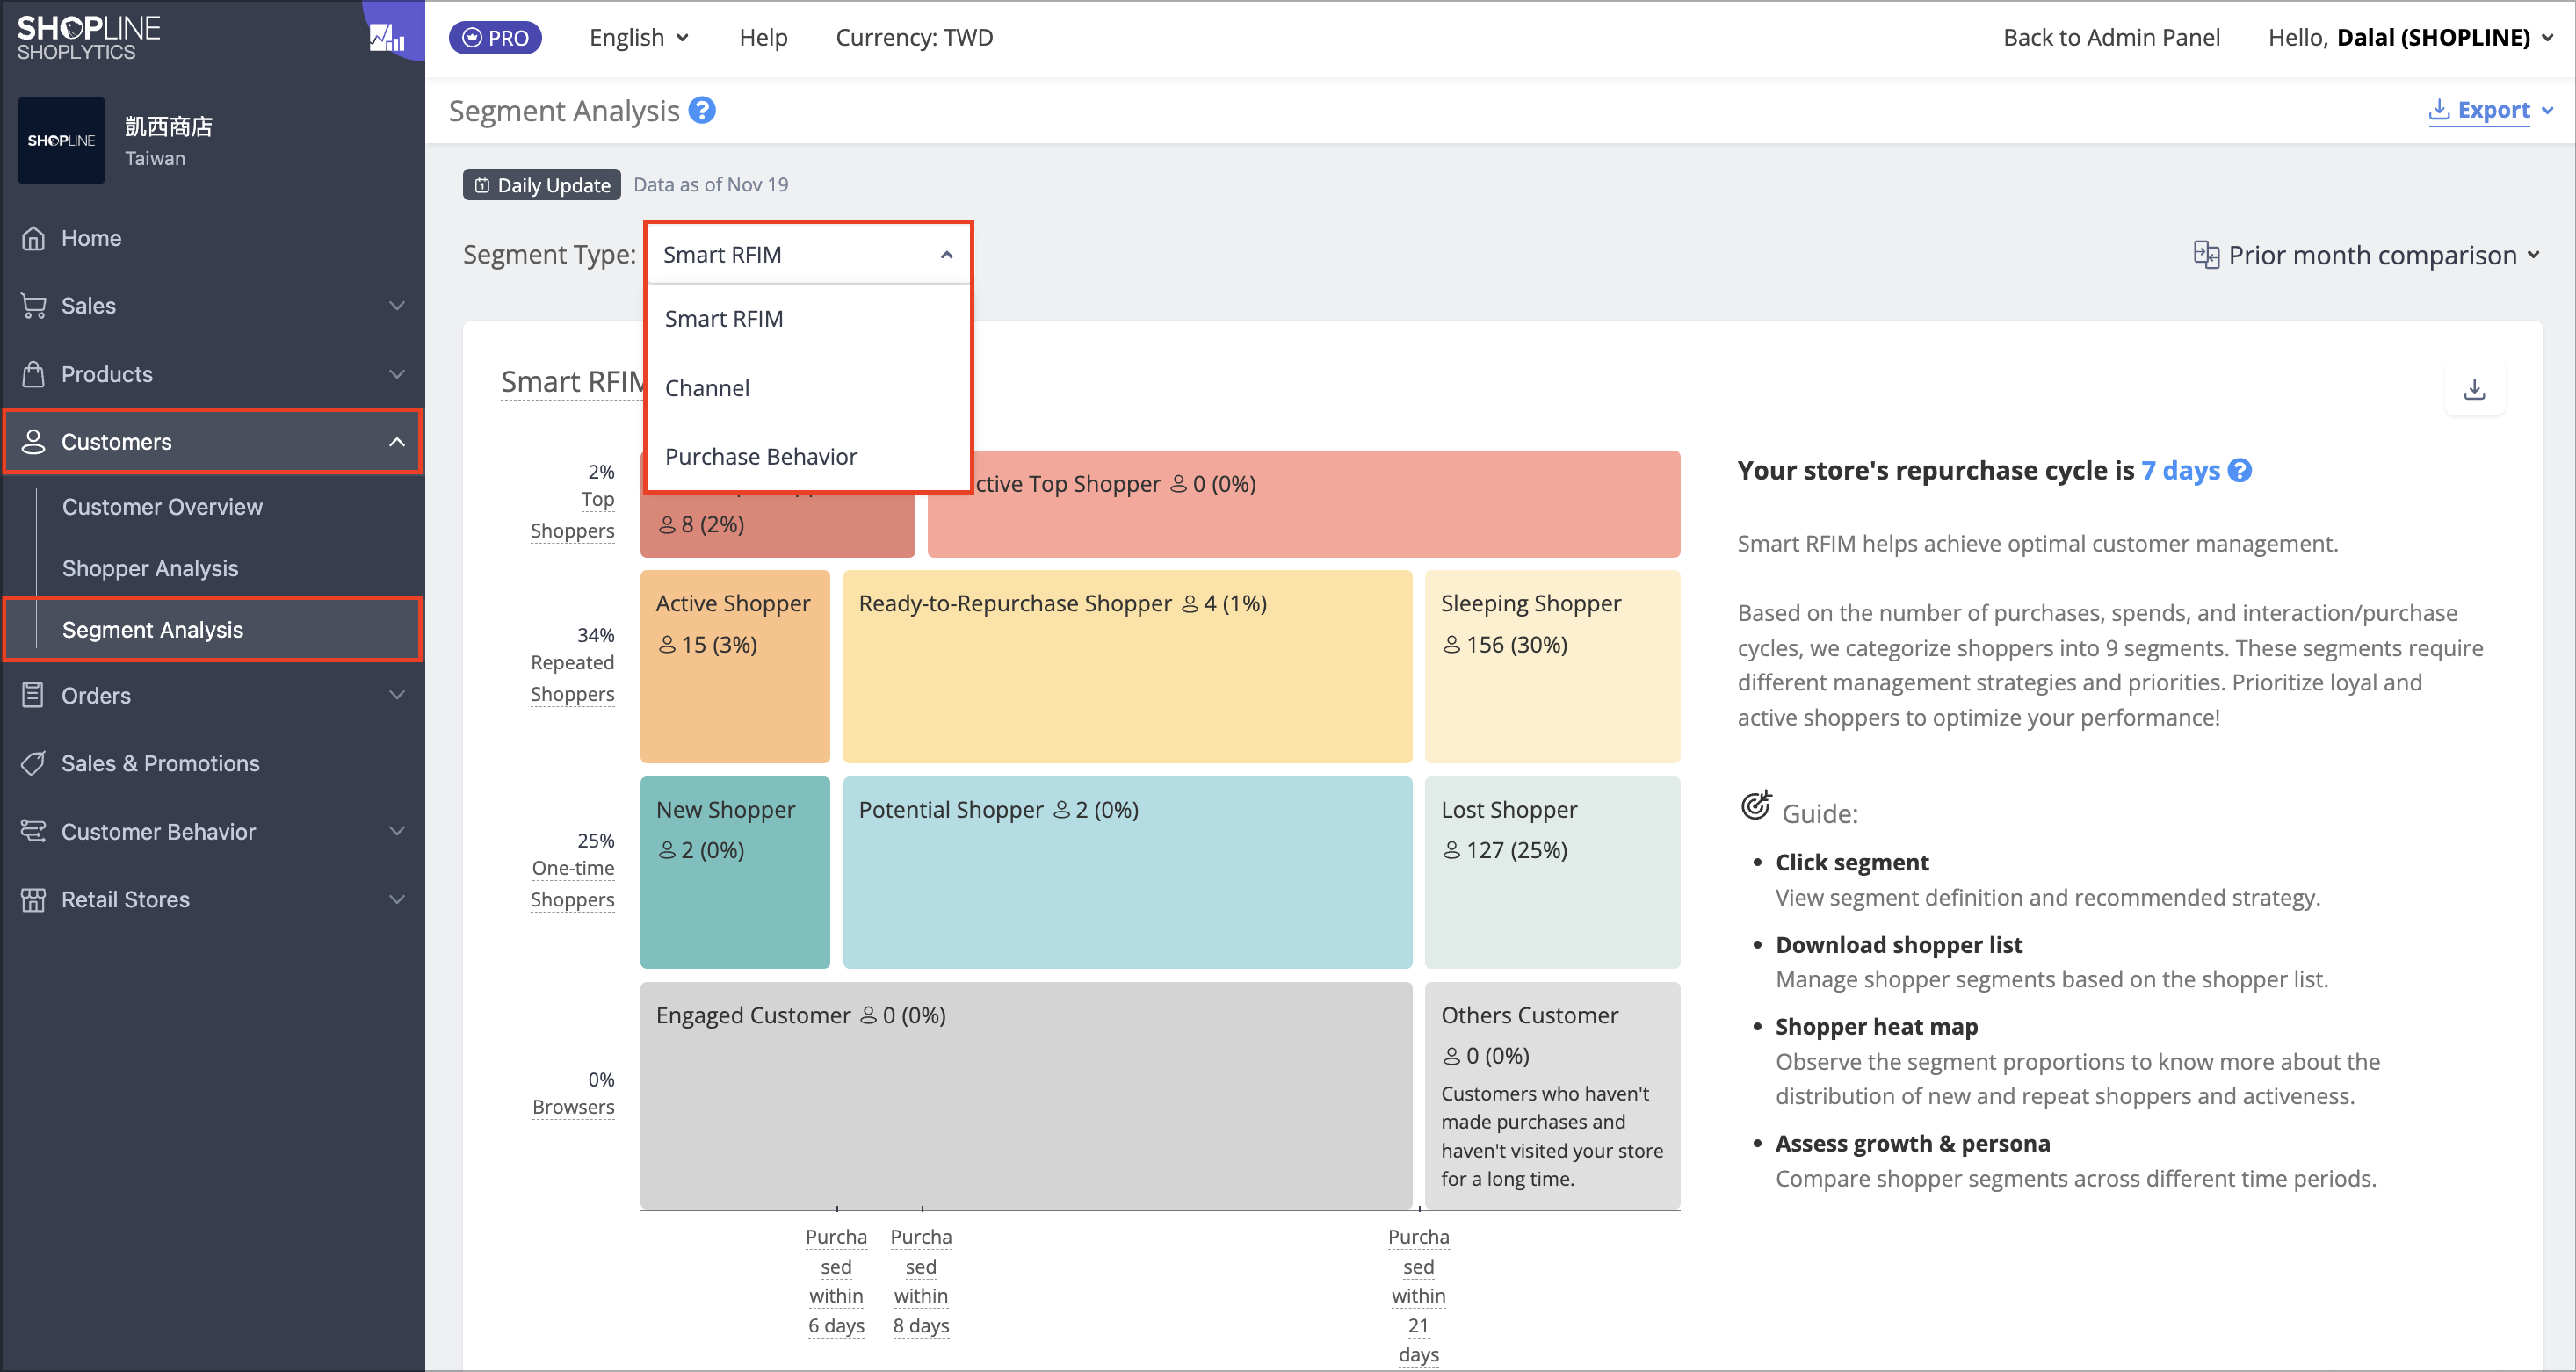Screen dimensions: 2576x1372
Task: Click the Lost Shopper segment tile
Action: (1552, 872)
